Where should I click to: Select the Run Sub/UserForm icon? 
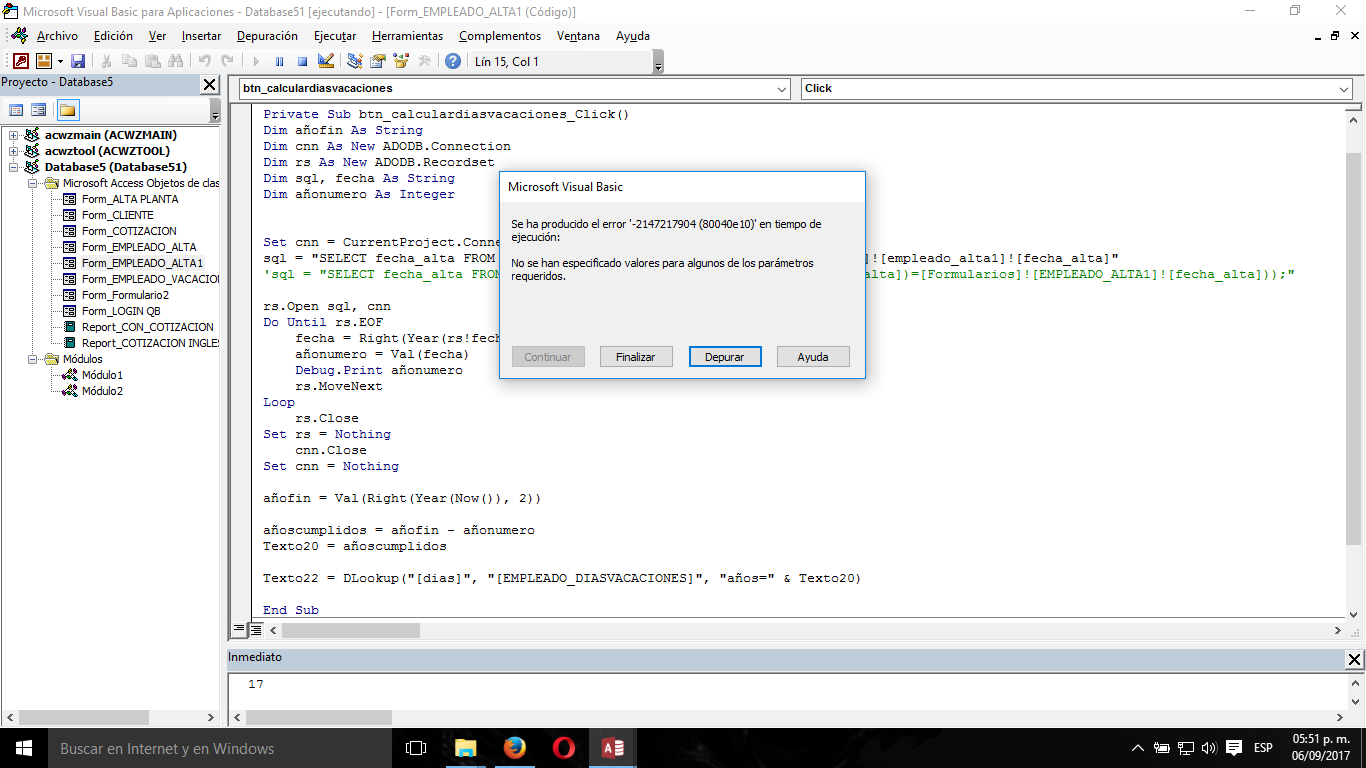(255, 60)
